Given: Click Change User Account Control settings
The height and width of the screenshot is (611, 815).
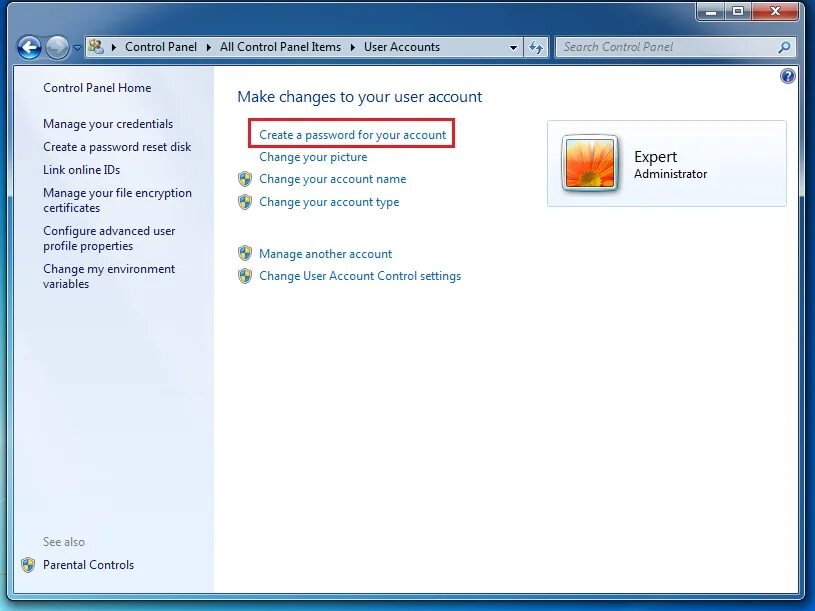Looking at the screenshot, I should pos(360,276).
